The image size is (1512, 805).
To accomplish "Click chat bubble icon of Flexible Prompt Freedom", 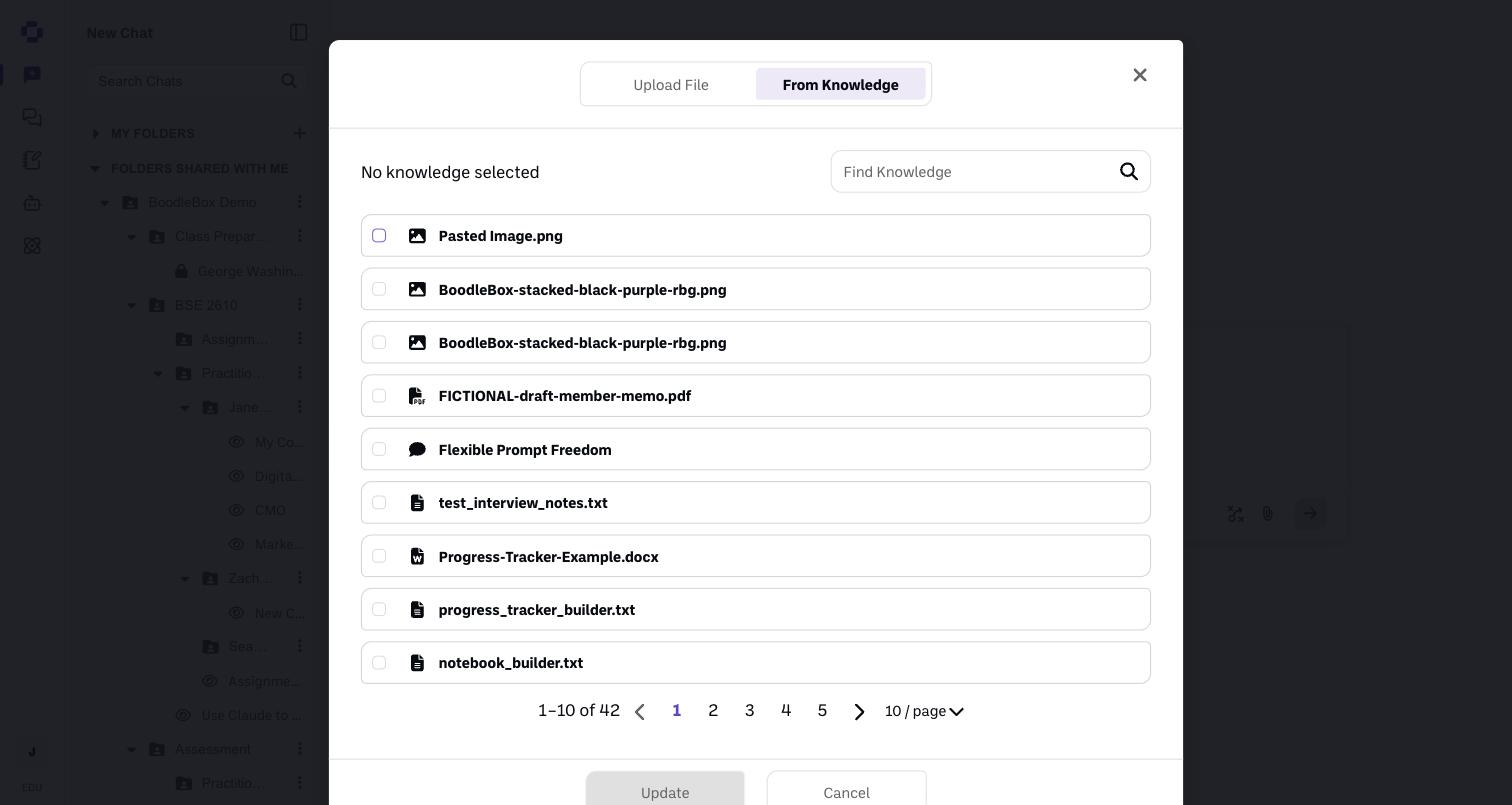I will point(417,450).
